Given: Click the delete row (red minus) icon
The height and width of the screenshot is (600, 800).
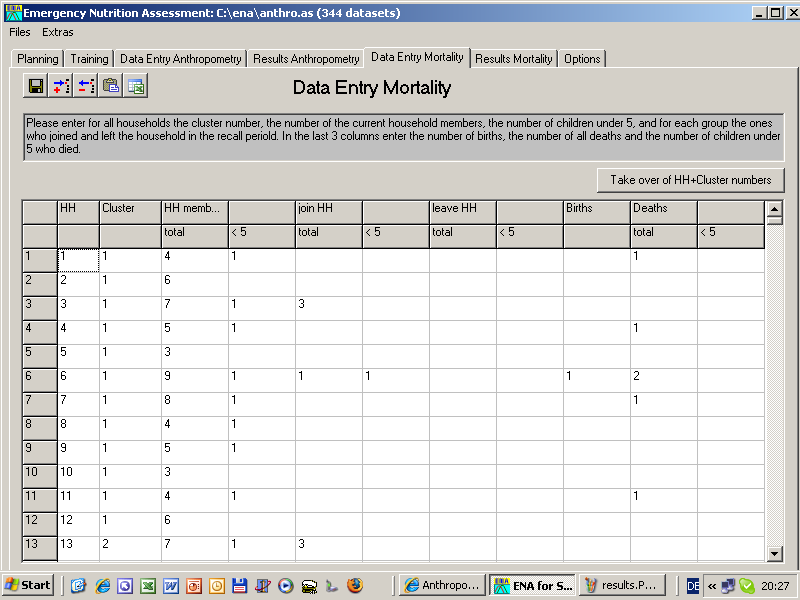Looking at the screenshot, I should click(x=86, y=86).
